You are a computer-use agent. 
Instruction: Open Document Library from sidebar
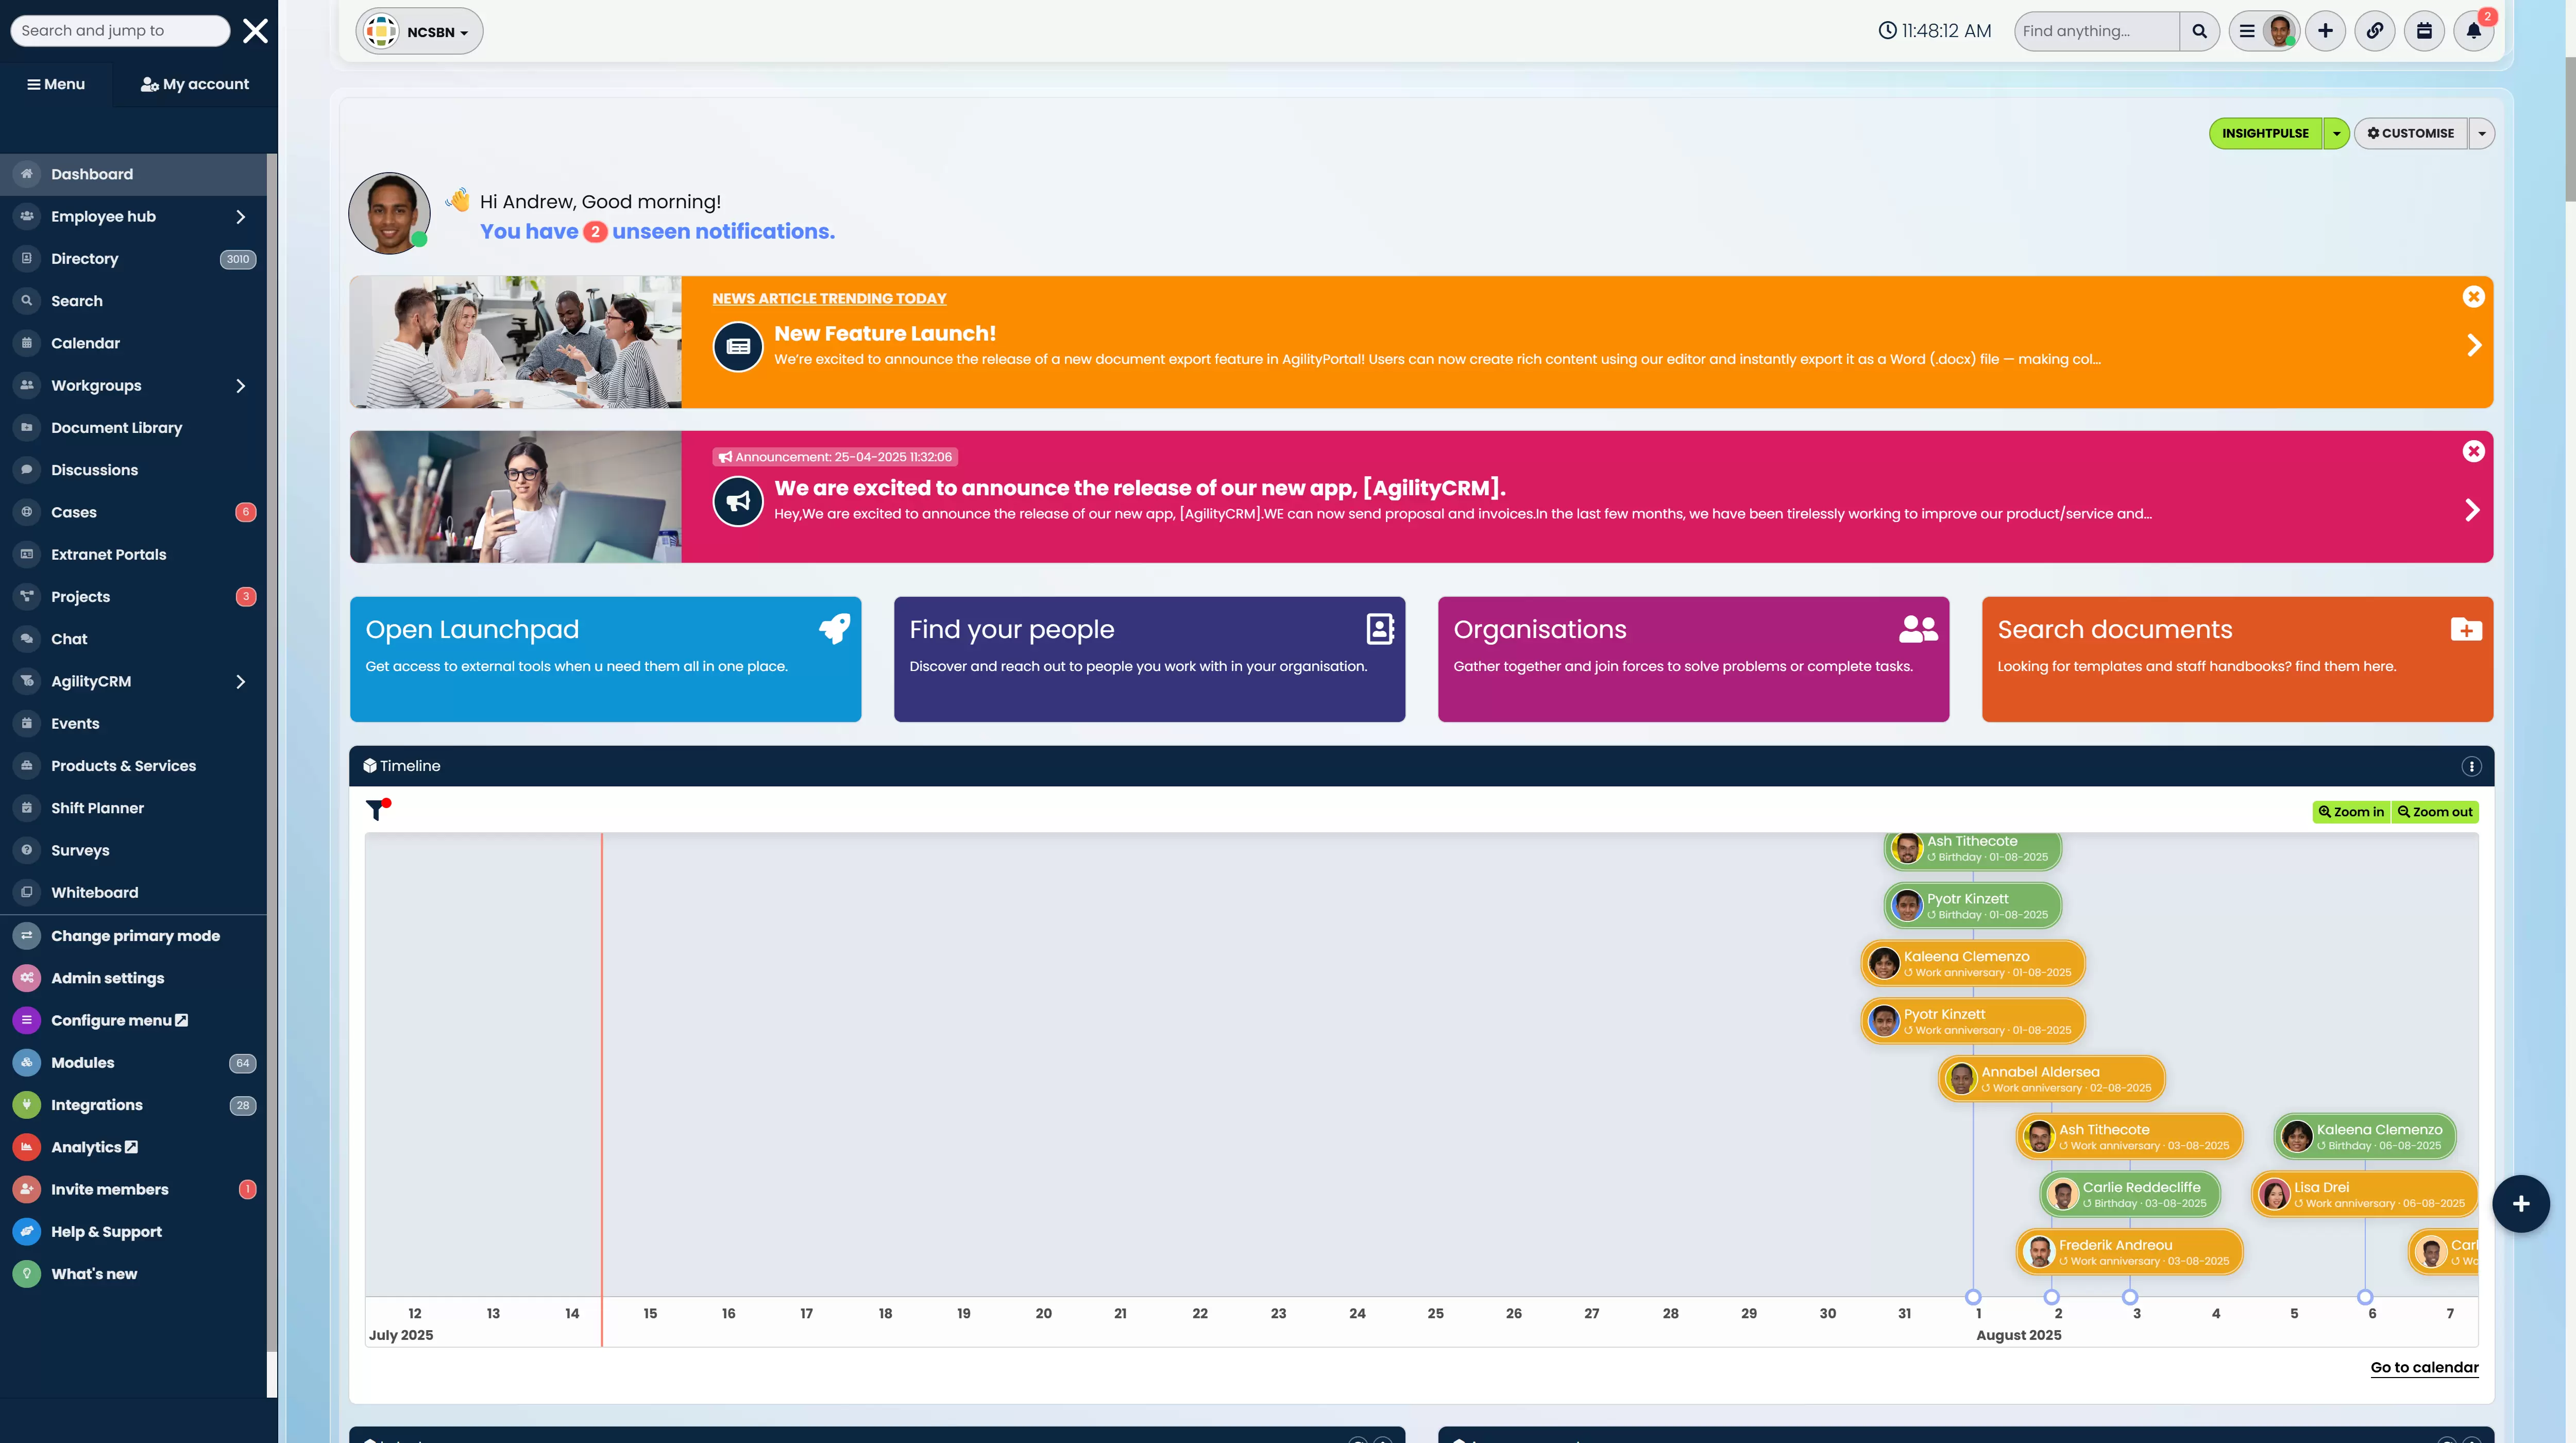116,428
